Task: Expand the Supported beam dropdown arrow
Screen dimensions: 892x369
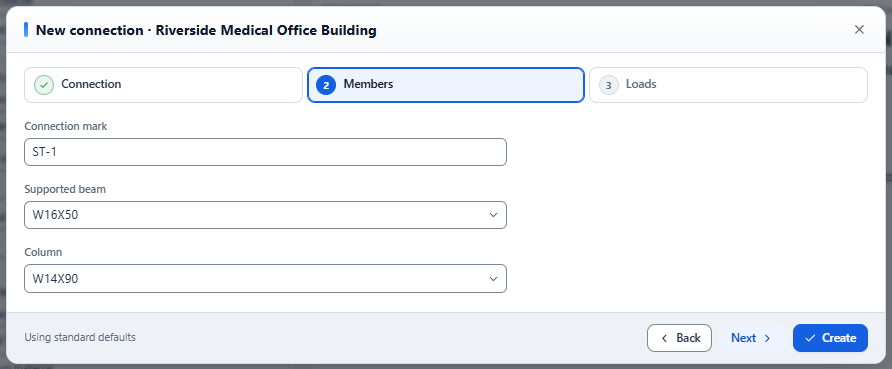Action: (493, 215)
